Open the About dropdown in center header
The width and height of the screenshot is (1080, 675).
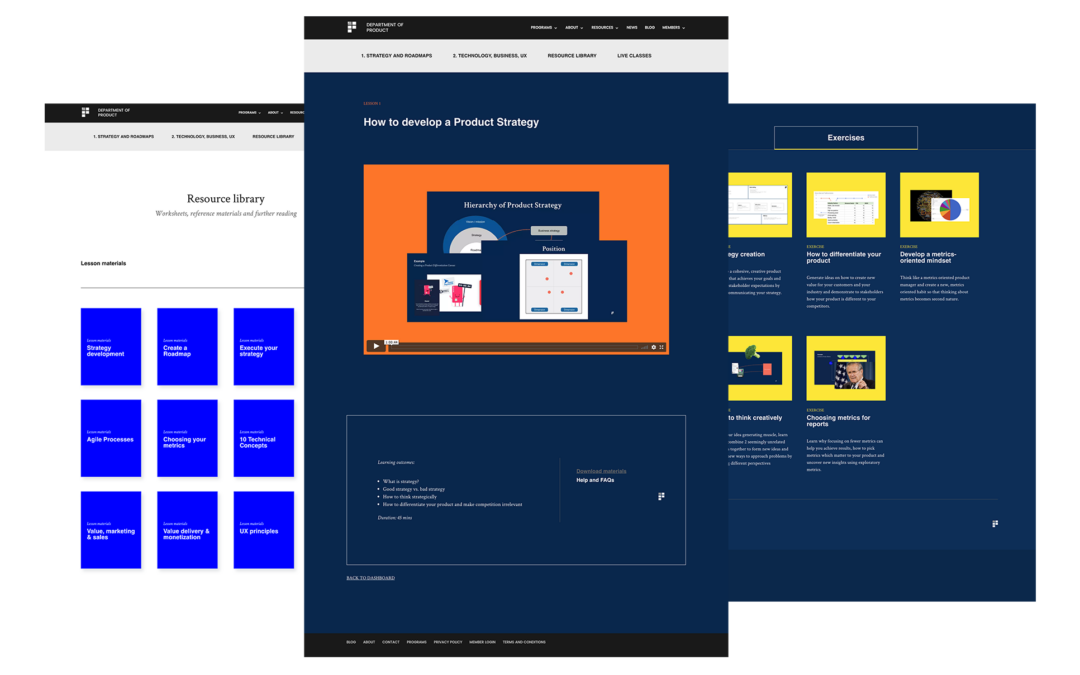tap(574, 28)
